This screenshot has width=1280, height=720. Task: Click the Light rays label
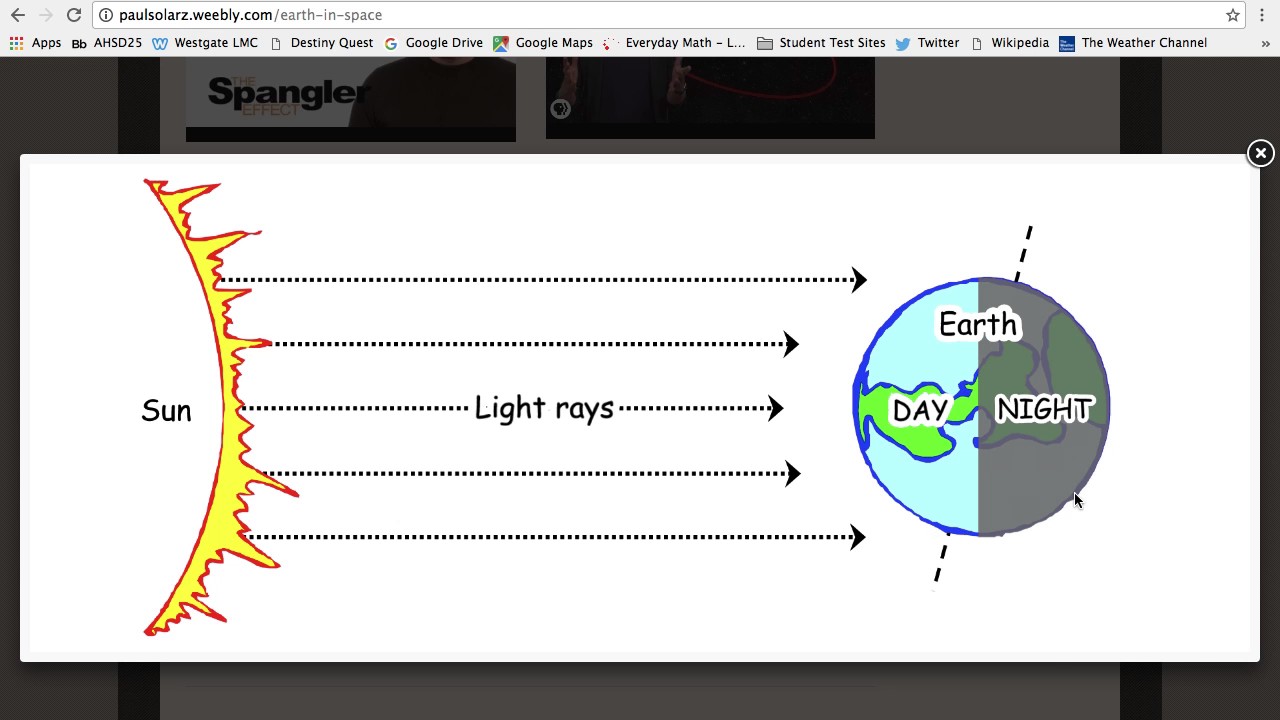point(544,408)
